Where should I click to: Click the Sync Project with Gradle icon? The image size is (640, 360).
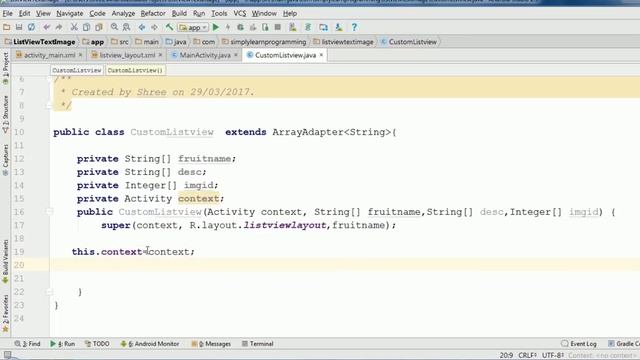[x=308, y=27]
